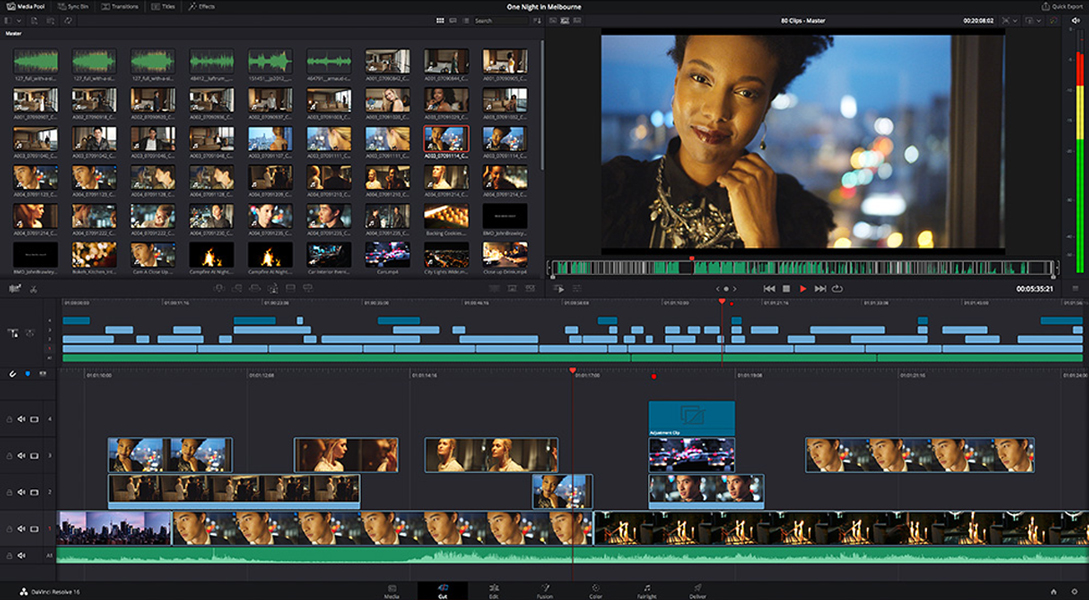Hide video track 2
The image size is (1089, 600).
[x=34, y=492]
